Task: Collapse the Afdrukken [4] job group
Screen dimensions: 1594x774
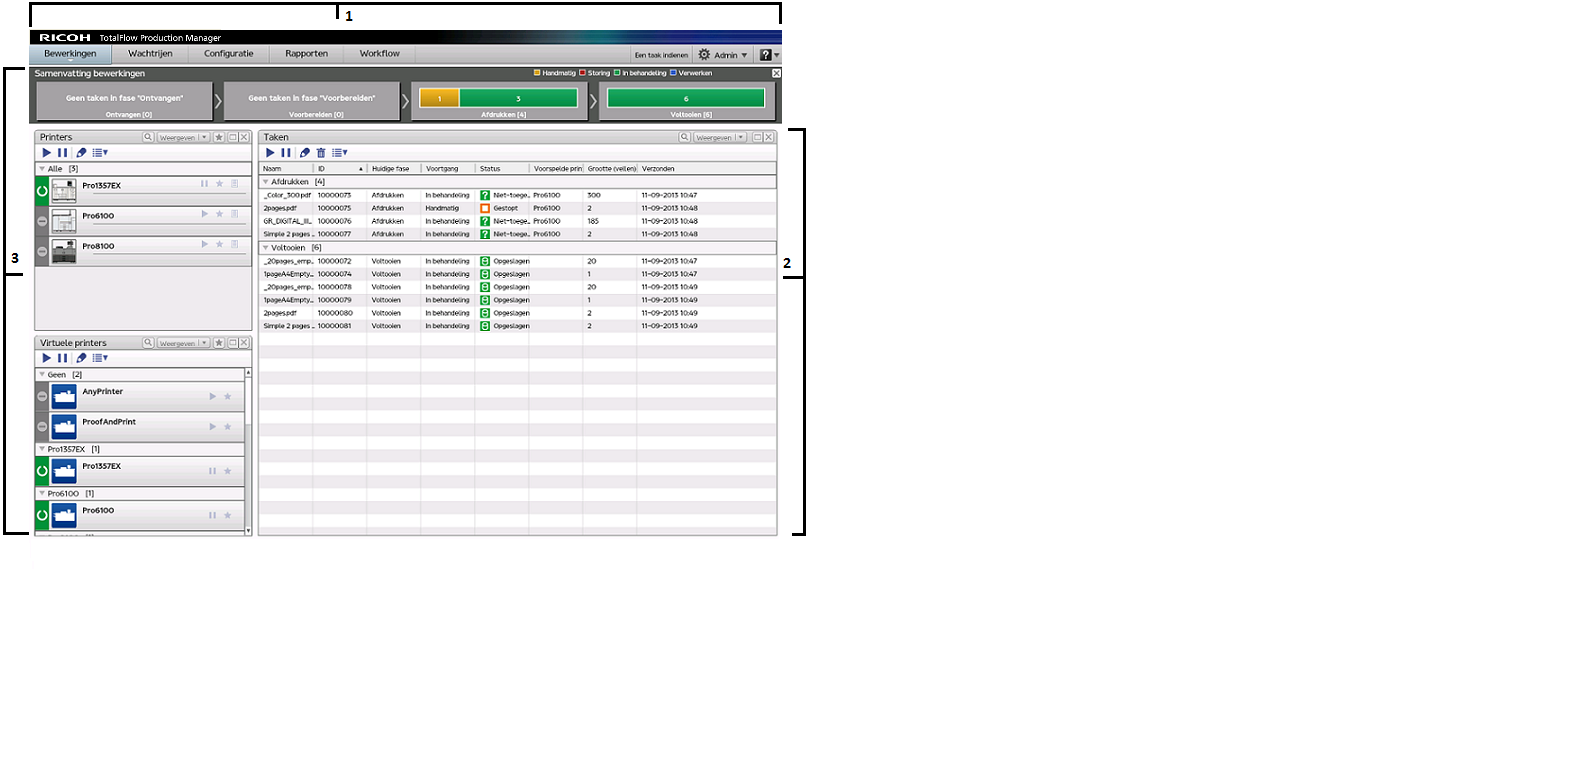Action: (x=265, y=182)
